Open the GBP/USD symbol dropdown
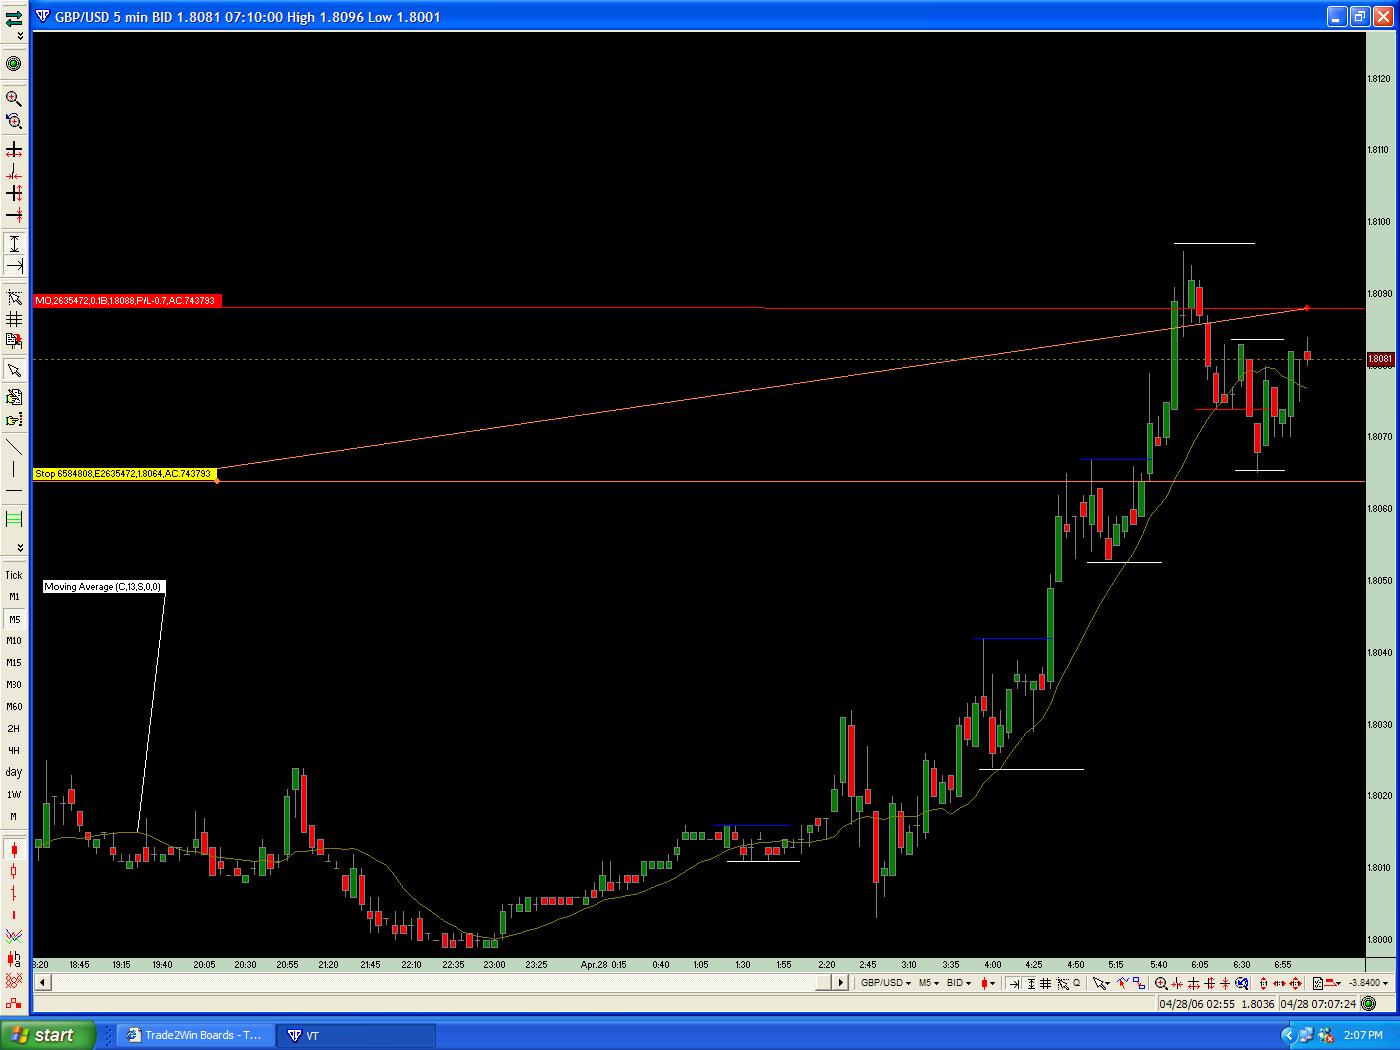This screenshot has width=1400, height=1050. point(886,983)
